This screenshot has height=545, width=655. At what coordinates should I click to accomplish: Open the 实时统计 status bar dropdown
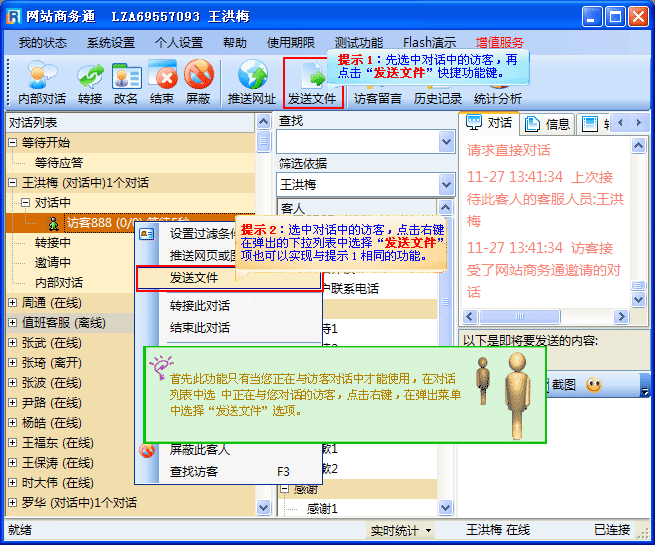[401, 530]
